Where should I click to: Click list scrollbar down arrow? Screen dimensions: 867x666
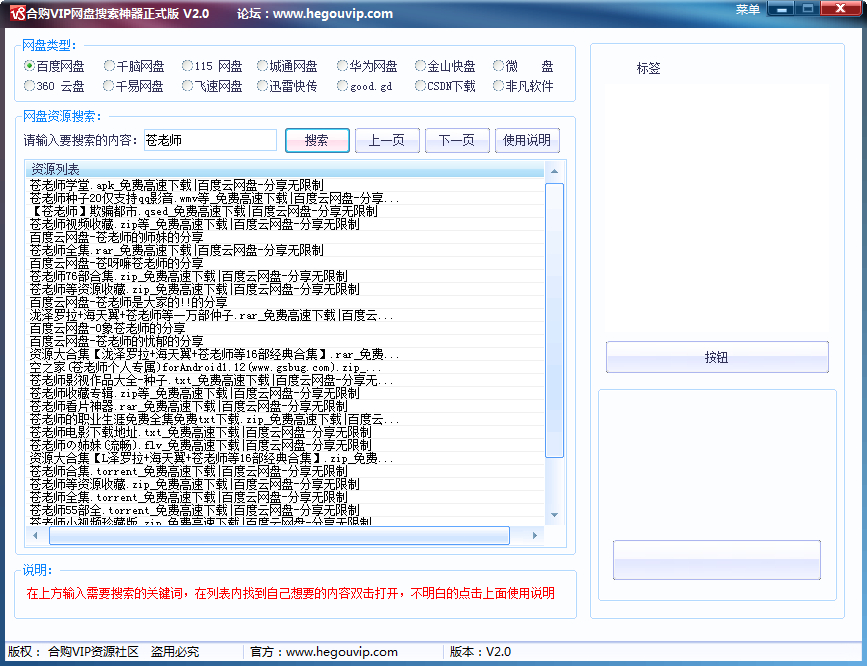[x=555, y=515]
